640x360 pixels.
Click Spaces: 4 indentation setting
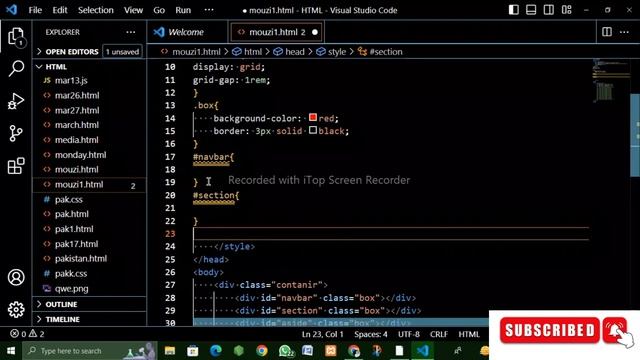pos(371,334)
